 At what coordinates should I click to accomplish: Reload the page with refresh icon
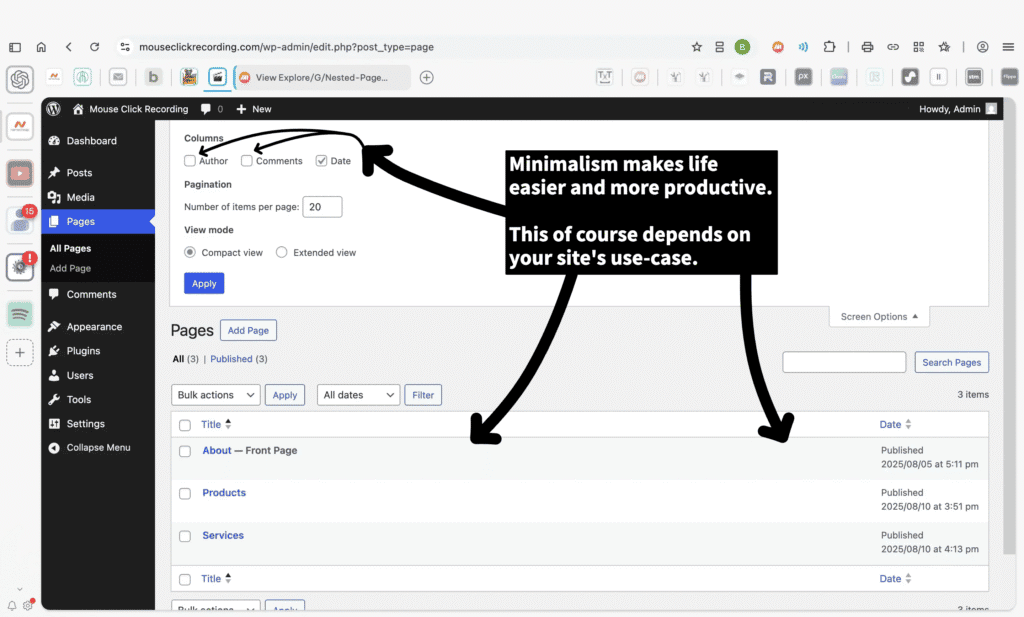(x=94, y=47)
